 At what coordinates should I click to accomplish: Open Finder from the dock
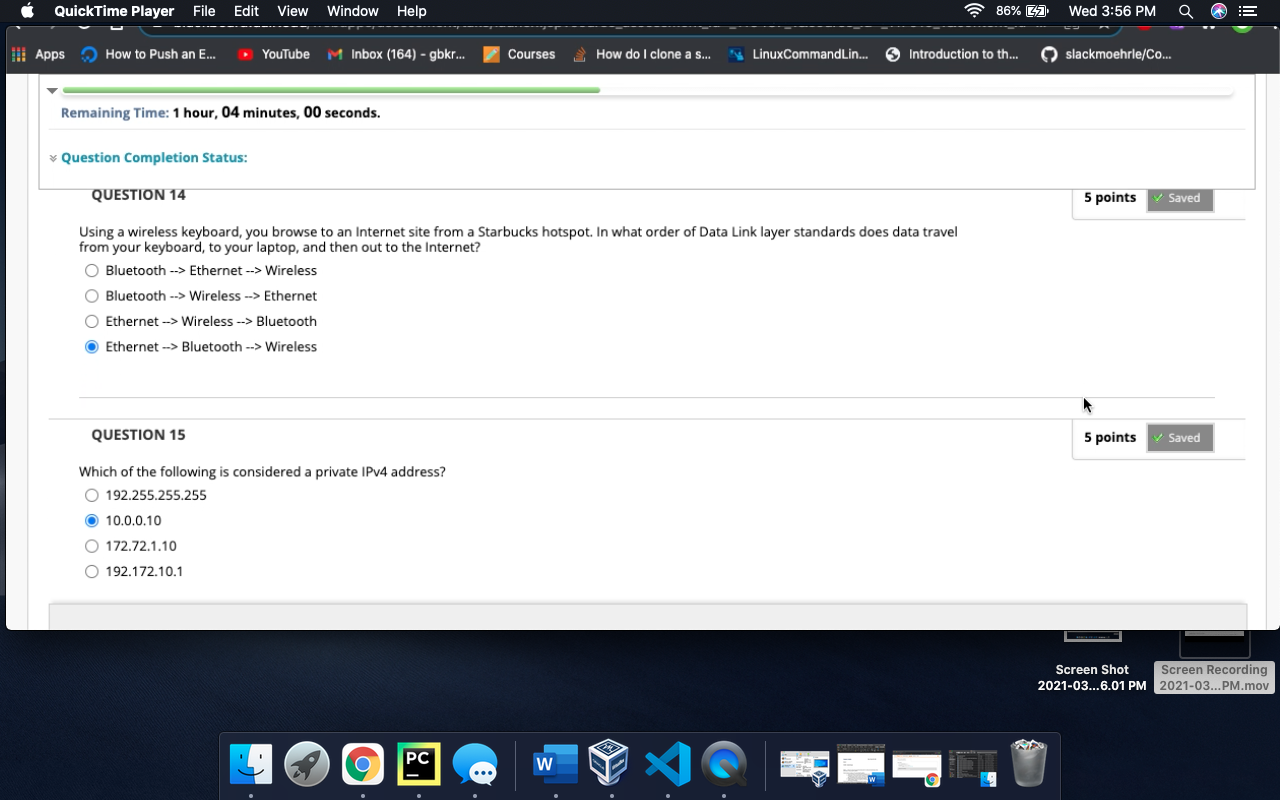[251, 765]
